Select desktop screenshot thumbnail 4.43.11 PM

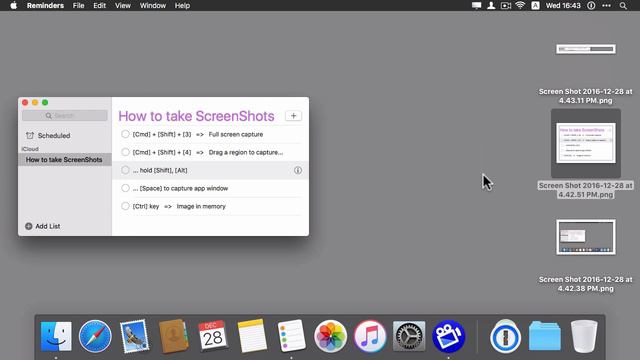point(586,49)
